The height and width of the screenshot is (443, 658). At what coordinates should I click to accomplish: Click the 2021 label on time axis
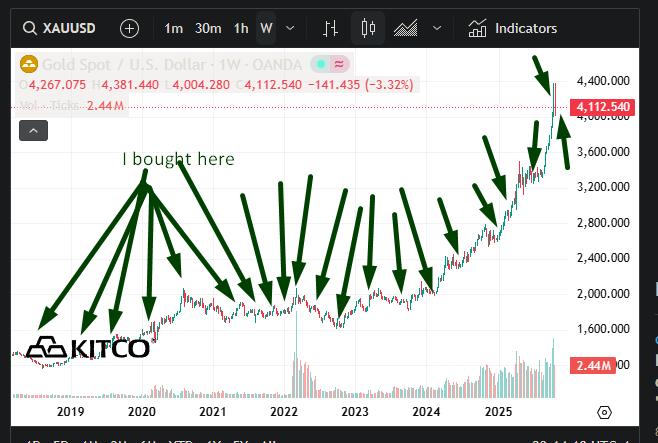pos(213,412)
